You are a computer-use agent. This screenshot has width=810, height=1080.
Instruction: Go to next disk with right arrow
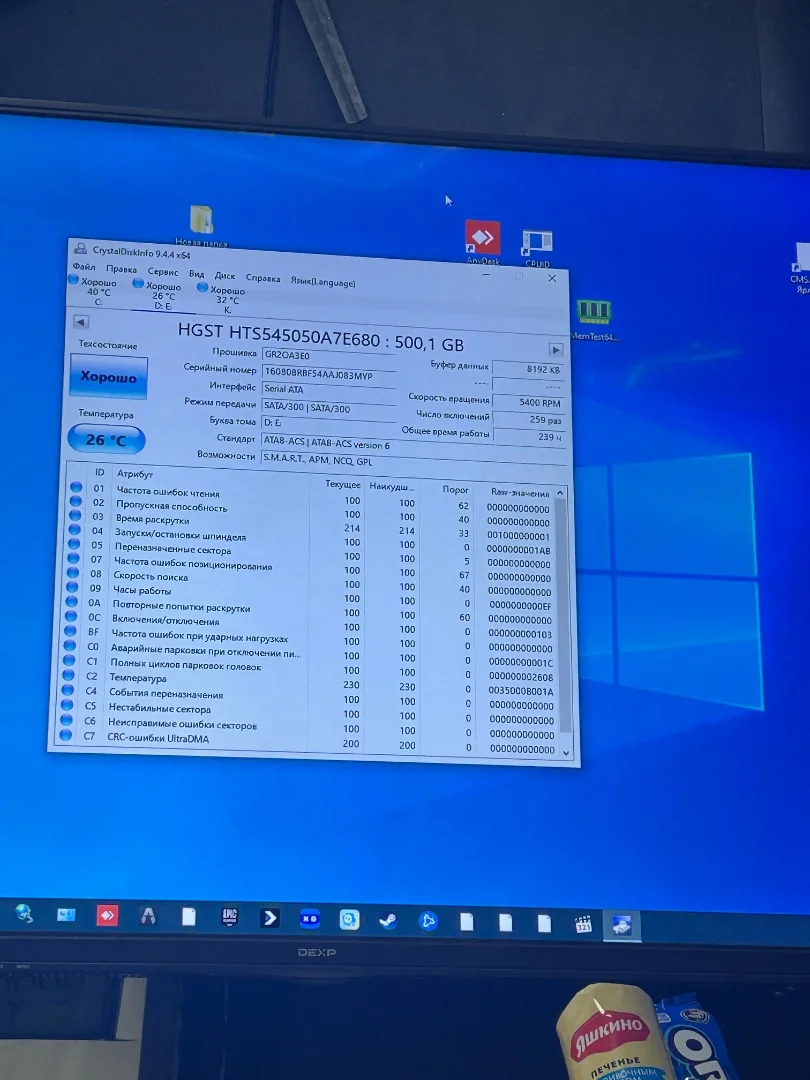(x=556, y=350)
